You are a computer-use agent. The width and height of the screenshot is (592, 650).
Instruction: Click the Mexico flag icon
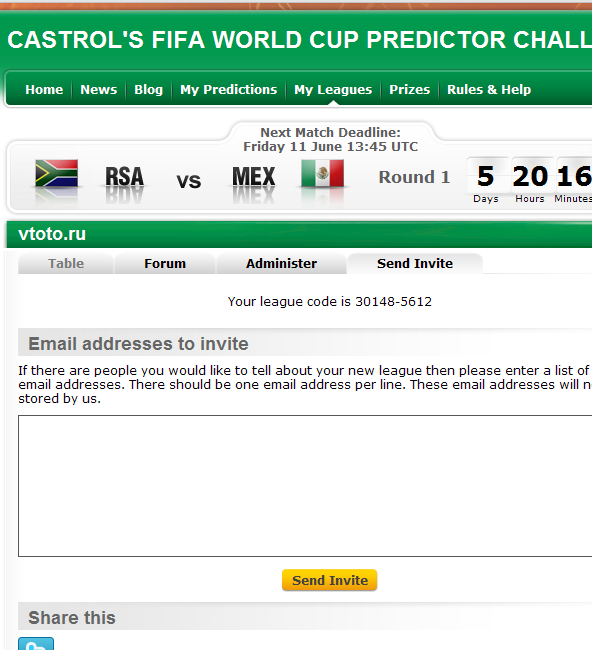(323, 173)
